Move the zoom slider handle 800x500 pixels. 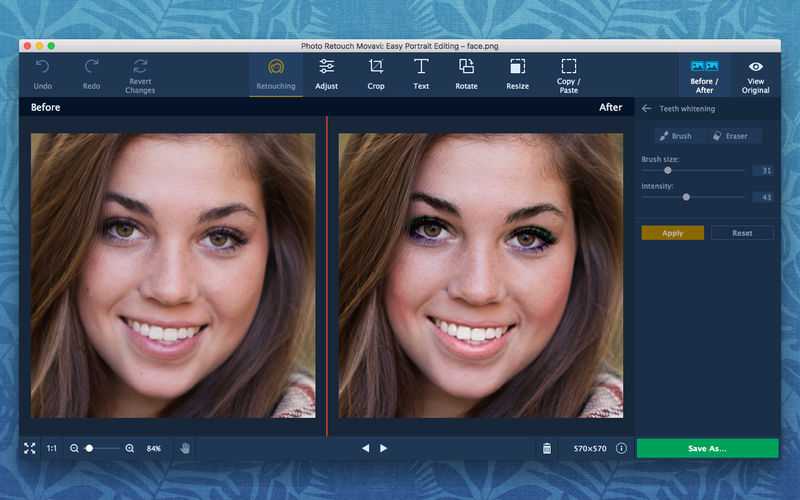coord(89,448)
